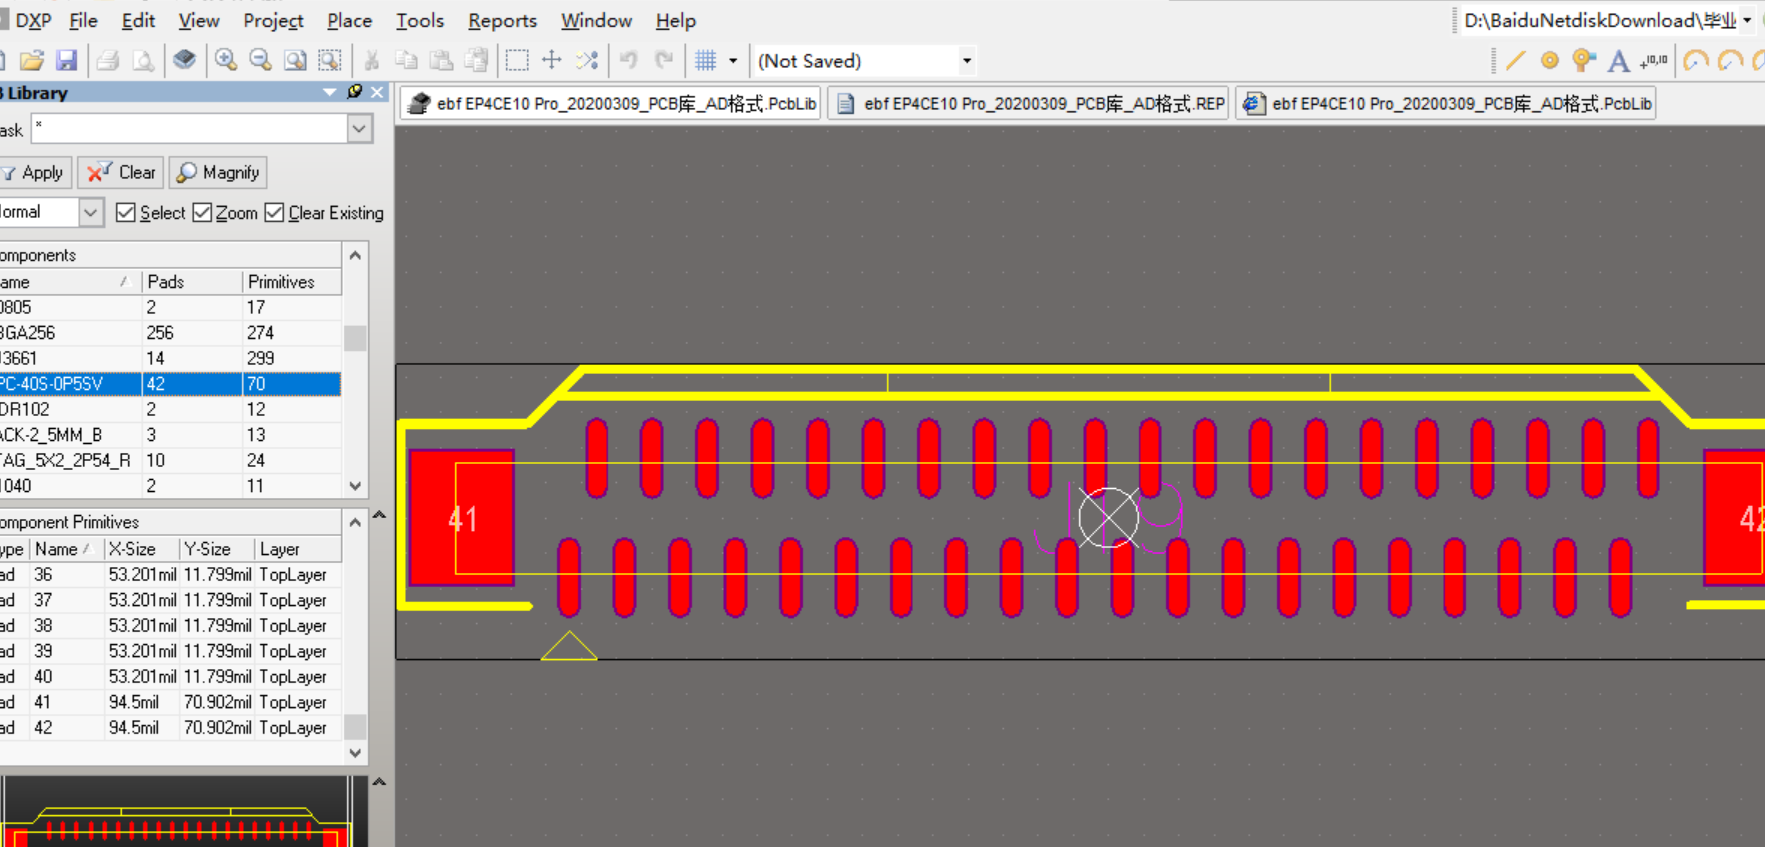The width and height of the screenshot is (1765, 847).
Task: Click the Zoom Selected Area icon
Action: tap(329, 61)
